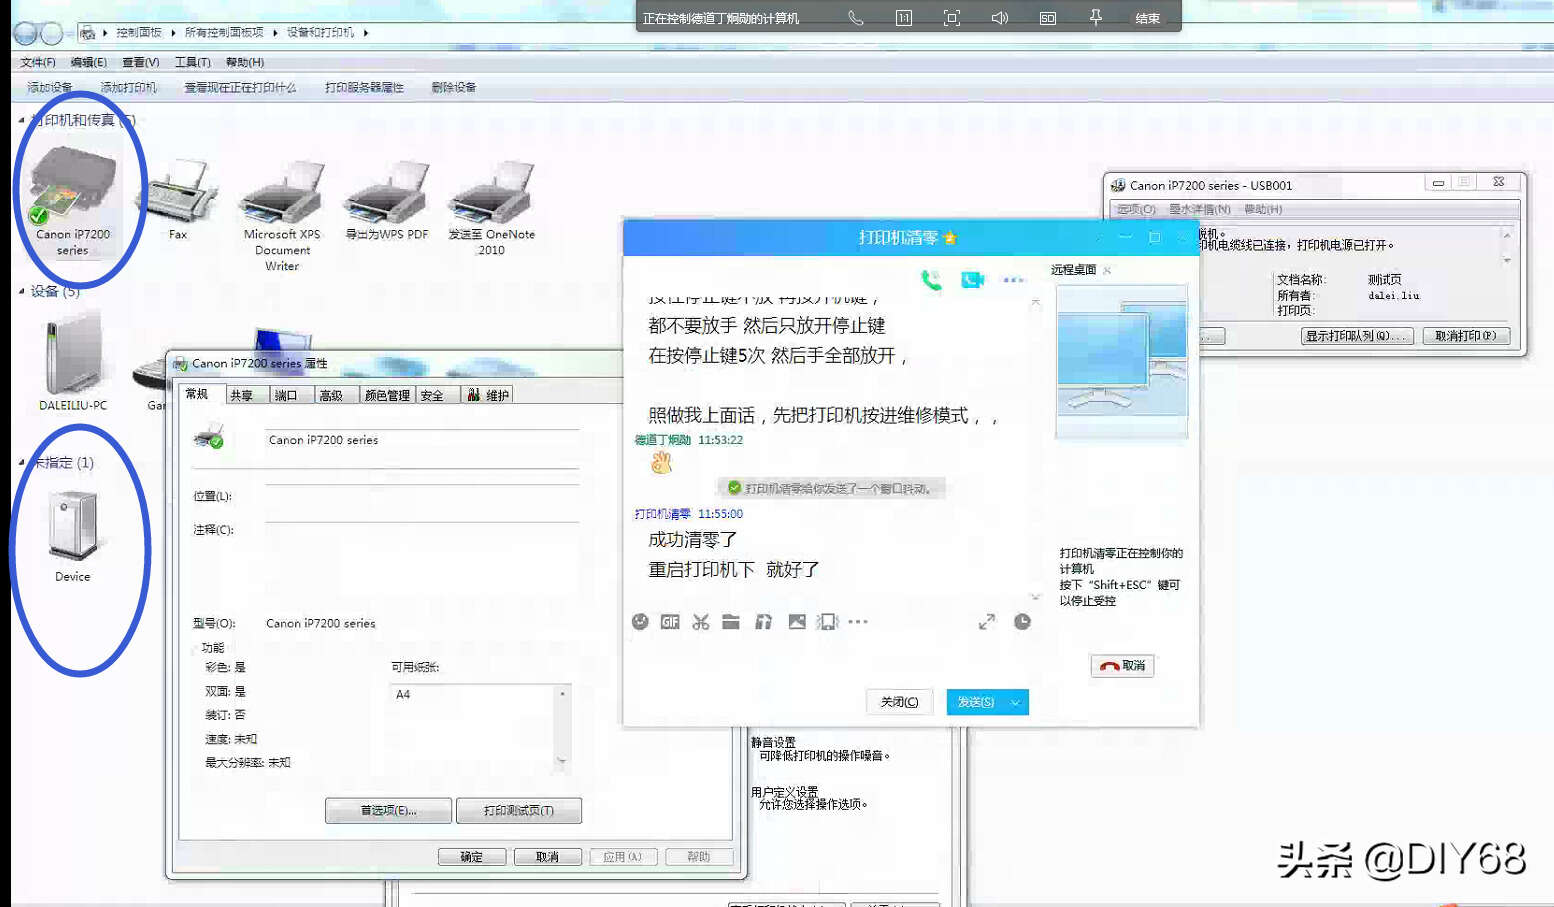
Task: Switch to the 颜色管理 tab
Action: (387, 396)
